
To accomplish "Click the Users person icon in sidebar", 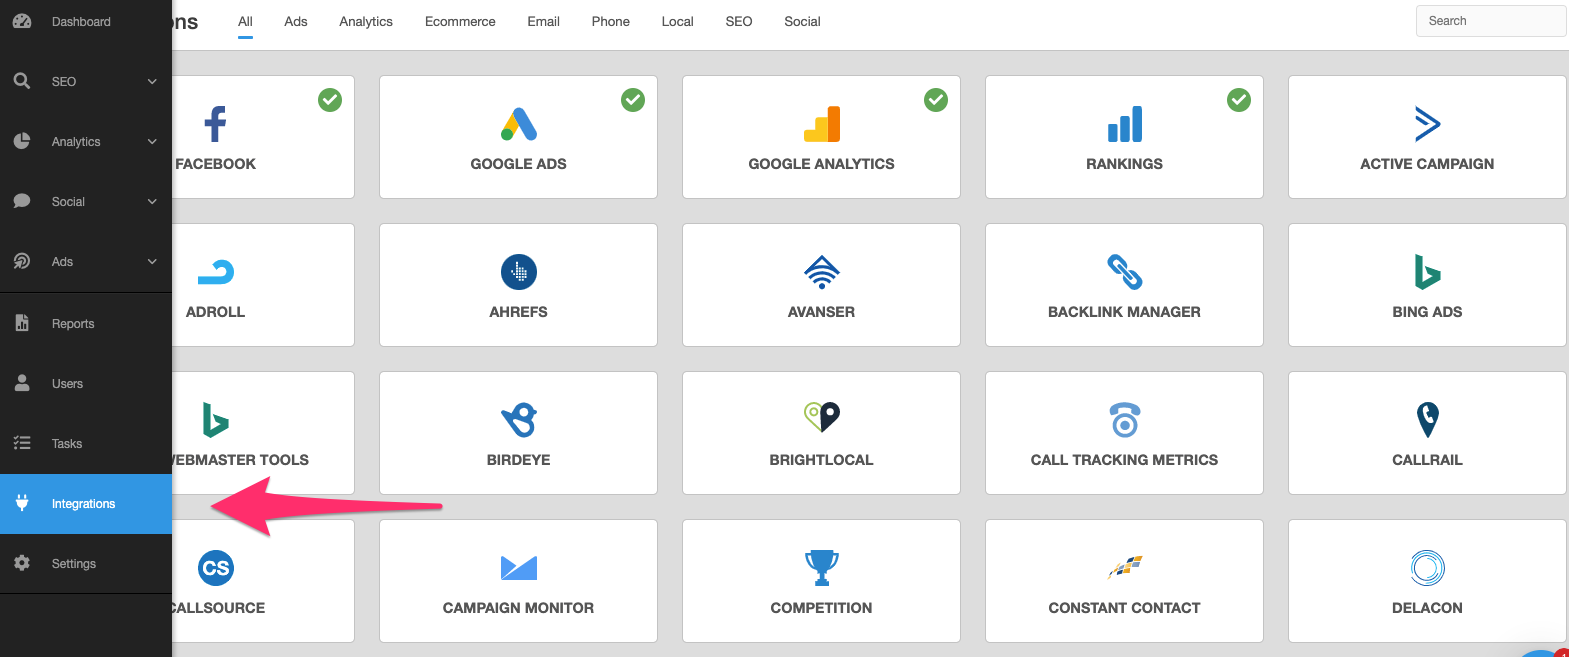I will (x=22, y=383).
